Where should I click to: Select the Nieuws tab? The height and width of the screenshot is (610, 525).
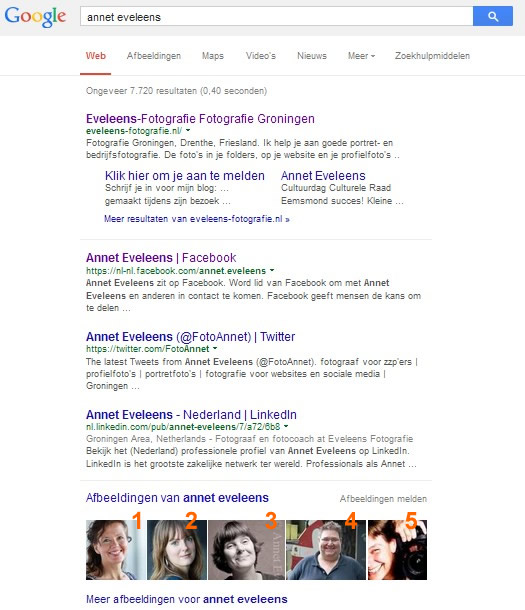pos(312,56)
